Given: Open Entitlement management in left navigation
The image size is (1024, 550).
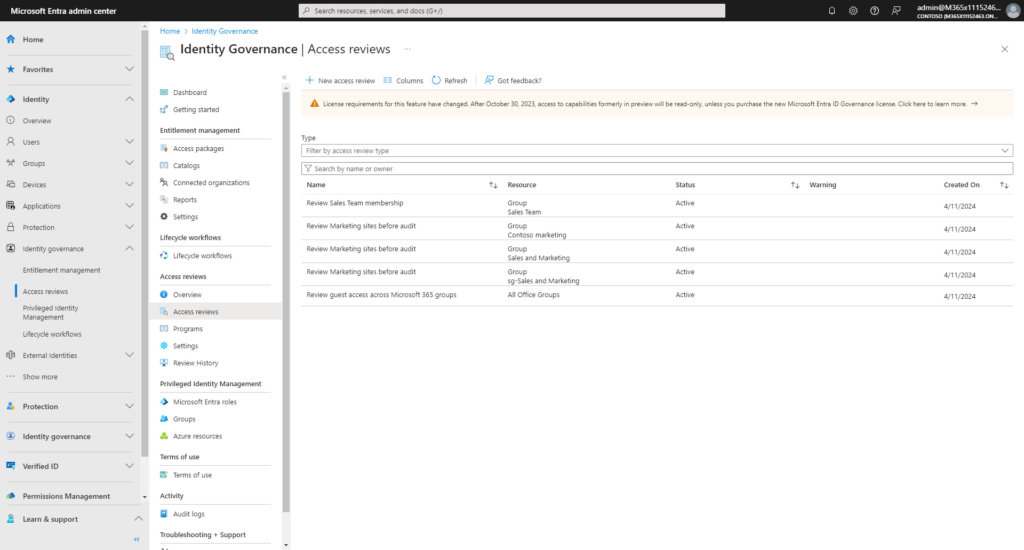Looking at the screenshot, I should click(61, 270).
